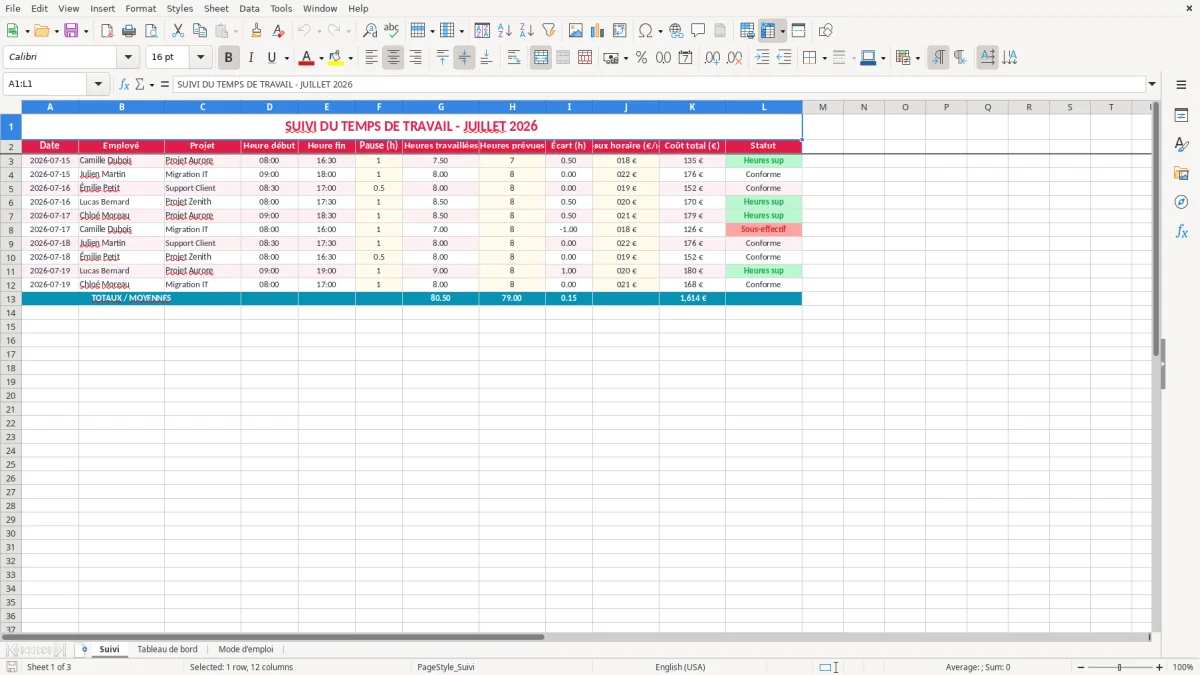The image size is (1200, 675).
Task: Click the Add Decimal Place icon
Action: tap(712, 58)
